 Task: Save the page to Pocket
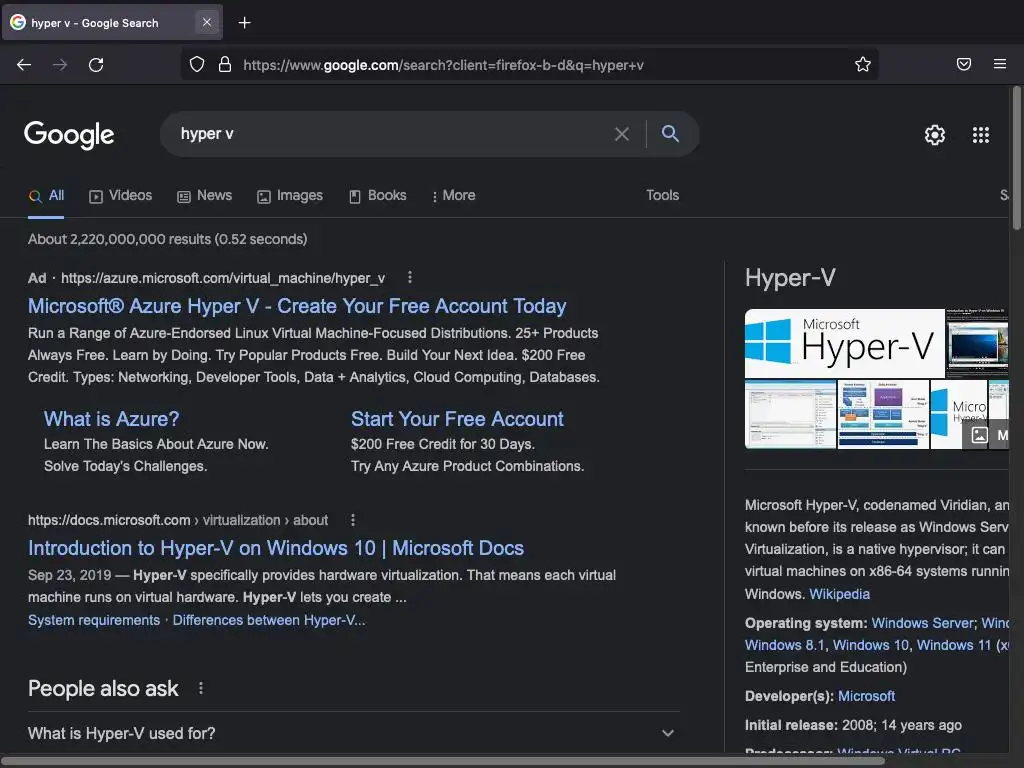click(963, 64)
